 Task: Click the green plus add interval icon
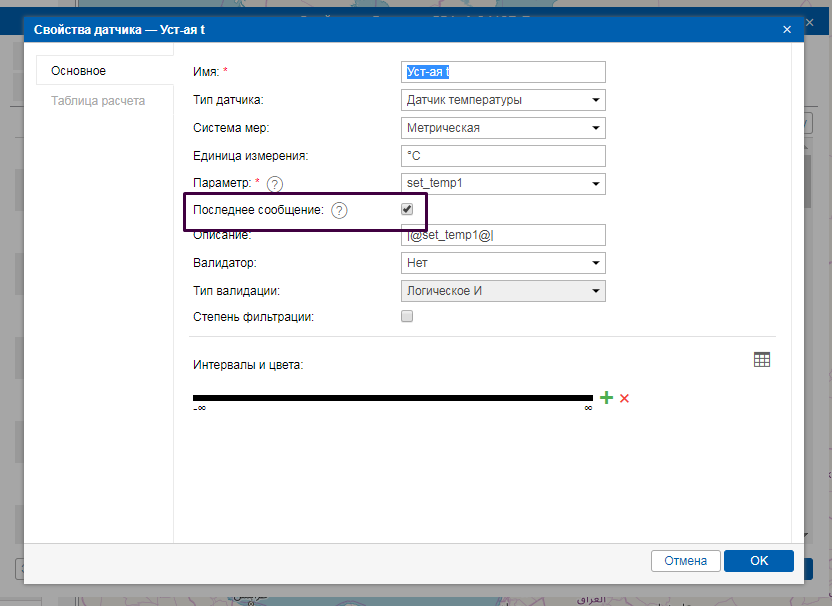click(606, 398)
